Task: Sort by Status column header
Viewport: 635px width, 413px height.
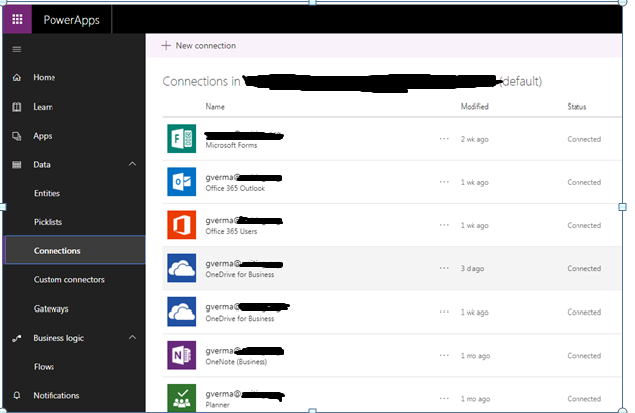Action: click(x=577, y=106)
